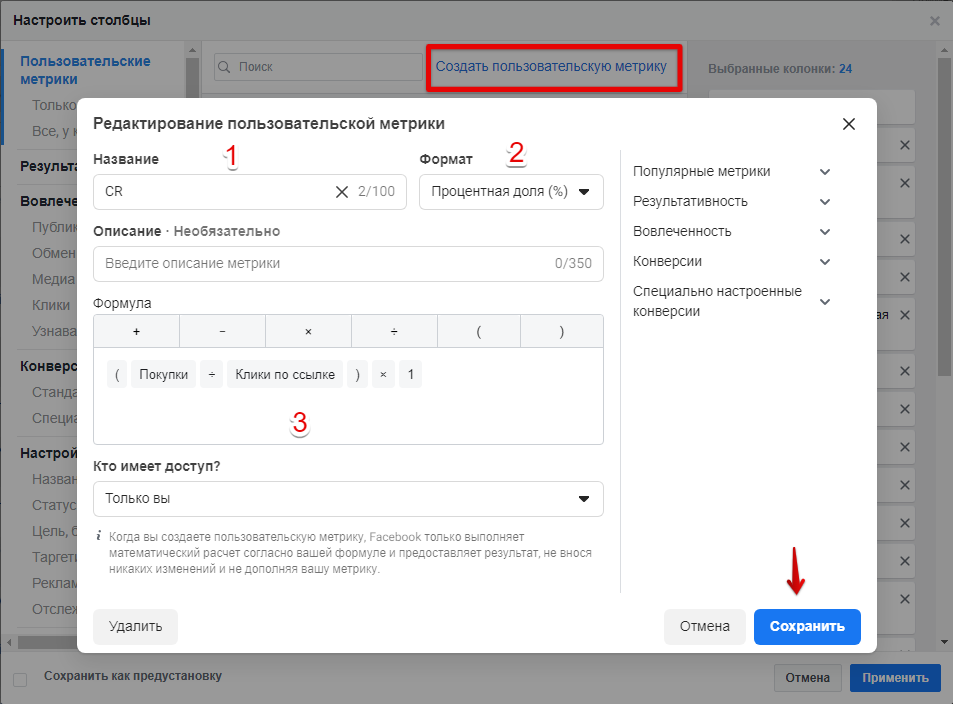Click the description input field

[x=320, y=264]
